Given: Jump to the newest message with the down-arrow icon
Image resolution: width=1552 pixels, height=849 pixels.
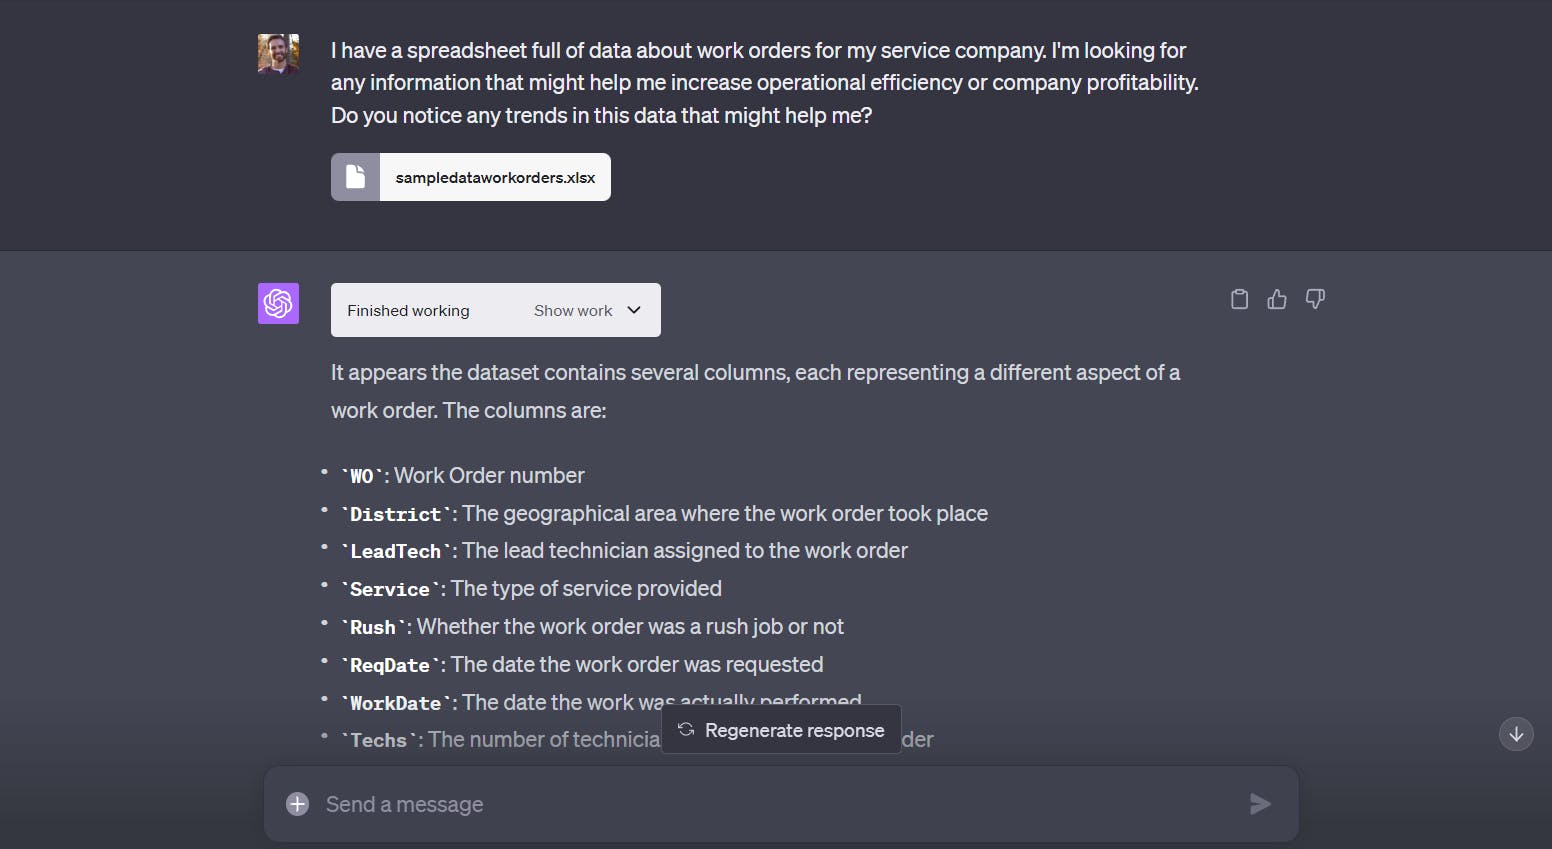Looking at the screenshot, I should pyautogui.click(x=1516, y=734).
